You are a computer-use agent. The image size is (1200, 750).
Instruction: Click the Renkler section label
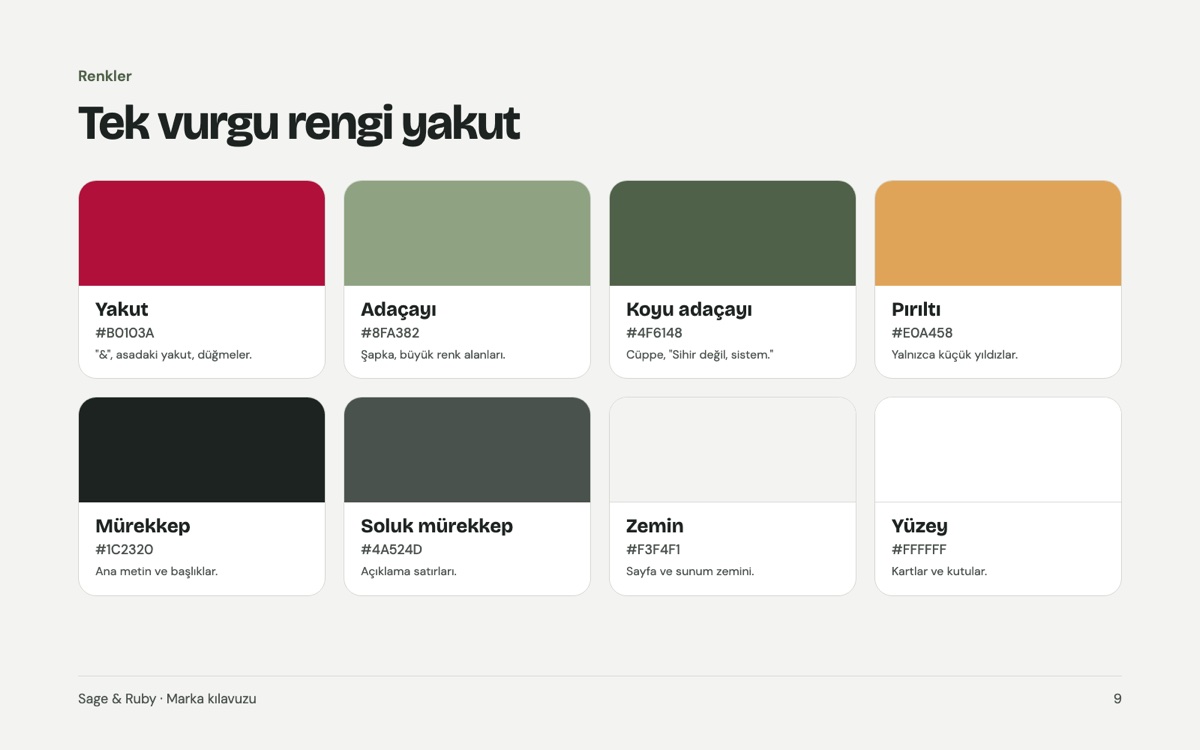(x=105, y=76)
